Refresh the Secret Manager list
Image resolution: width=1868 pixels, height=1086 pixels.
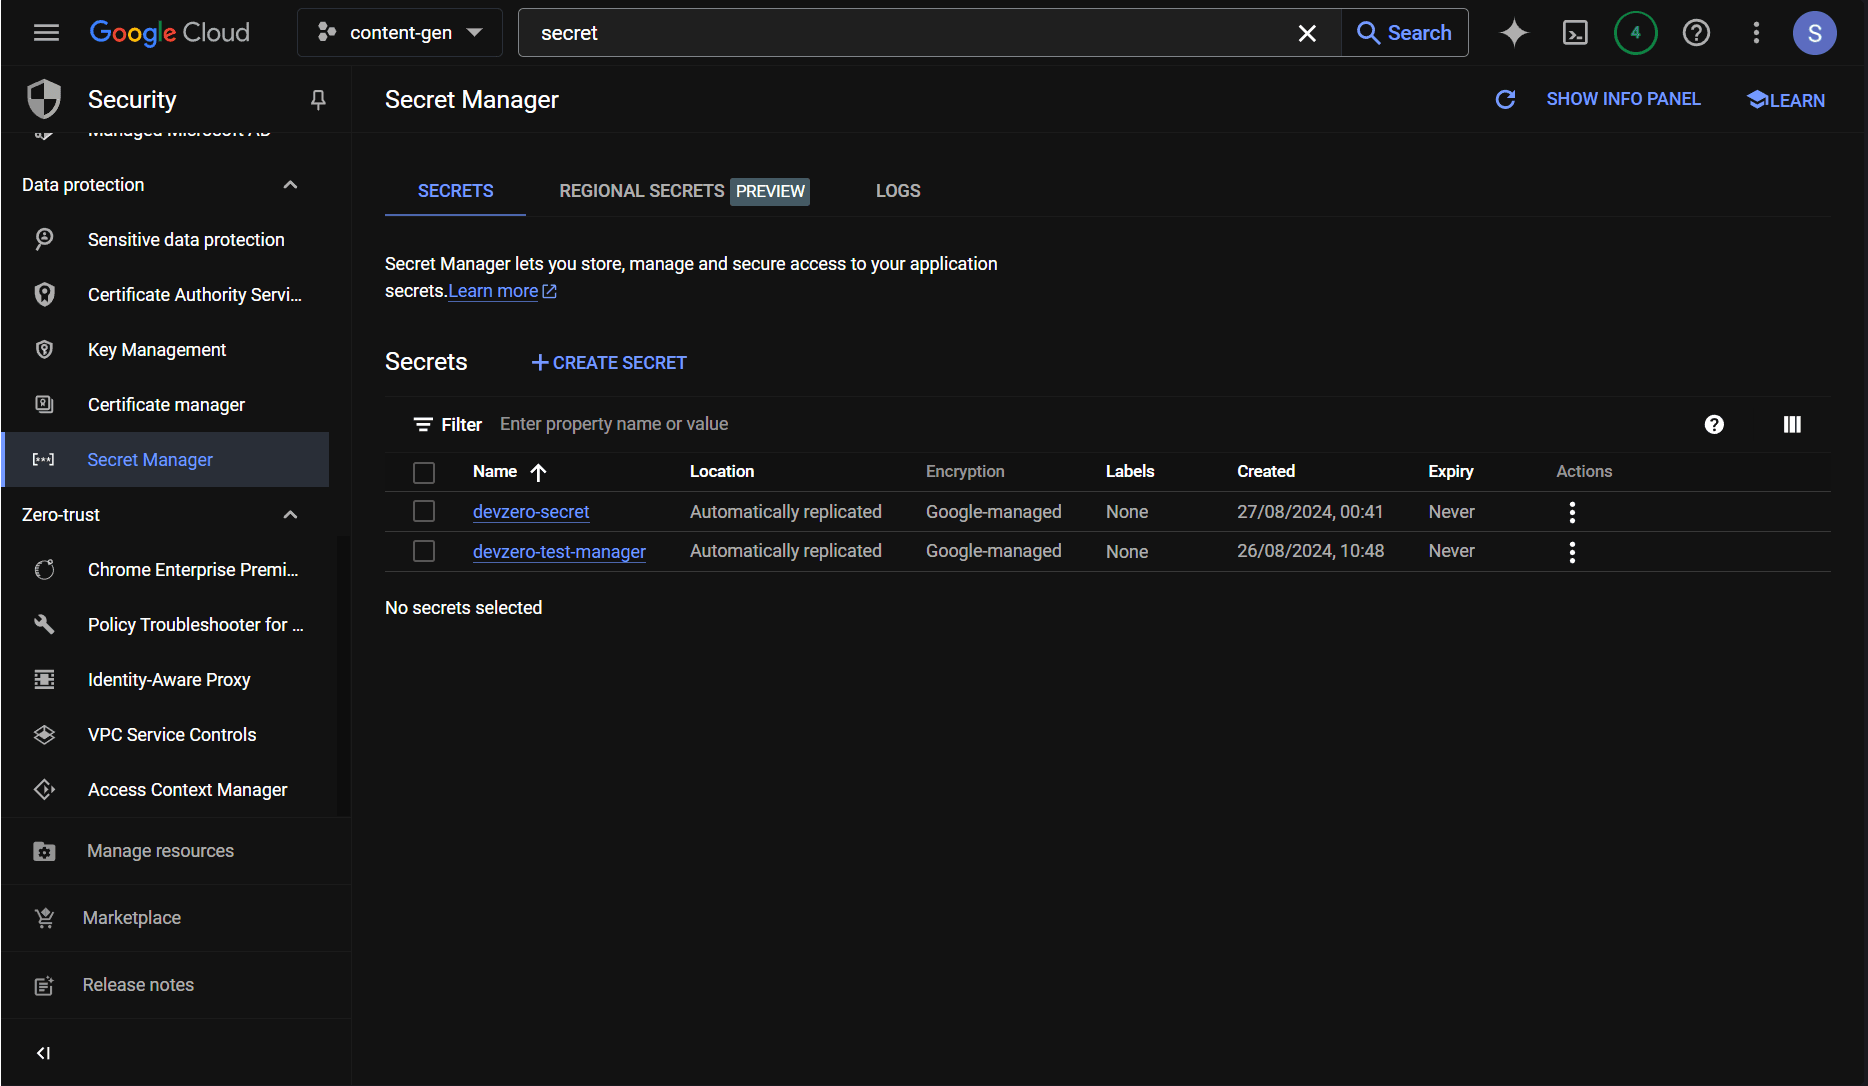click(1505, 99)
